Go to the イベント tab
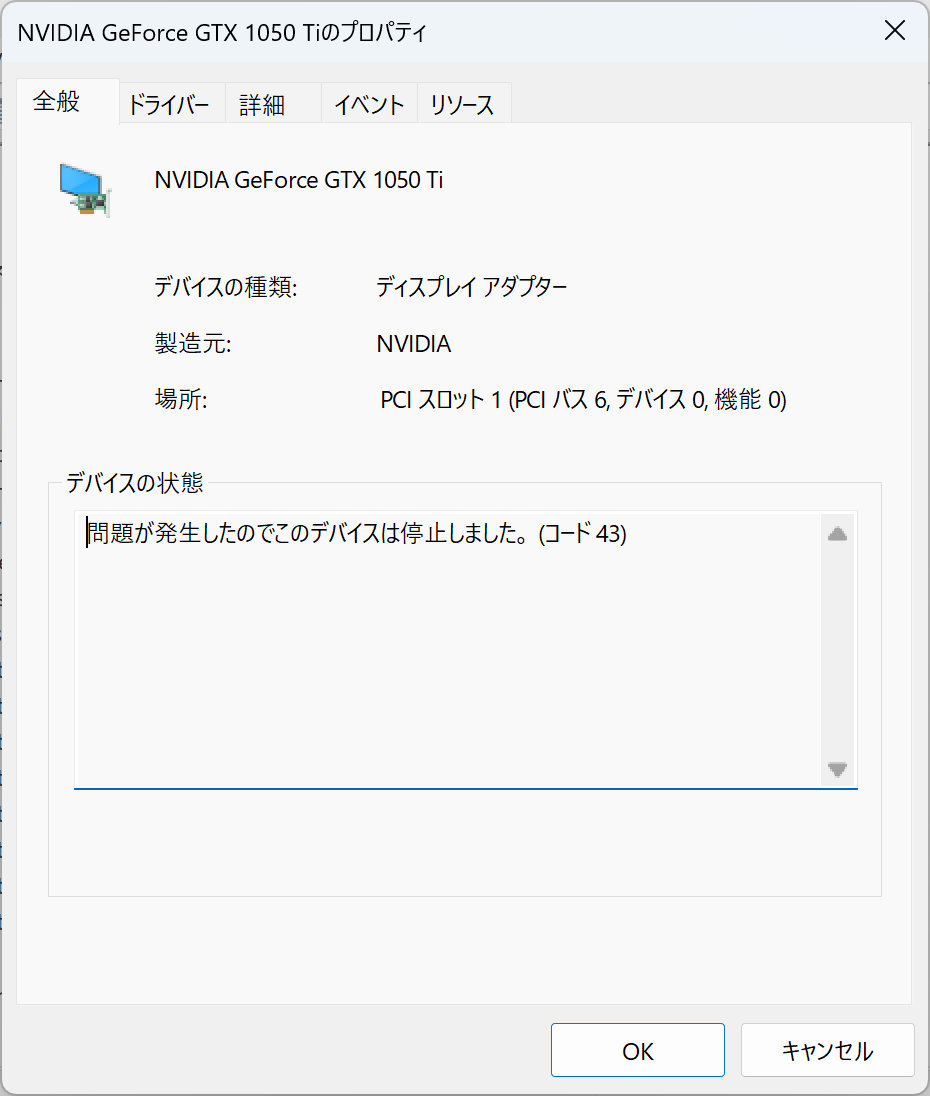 click(x=368, y=105)
